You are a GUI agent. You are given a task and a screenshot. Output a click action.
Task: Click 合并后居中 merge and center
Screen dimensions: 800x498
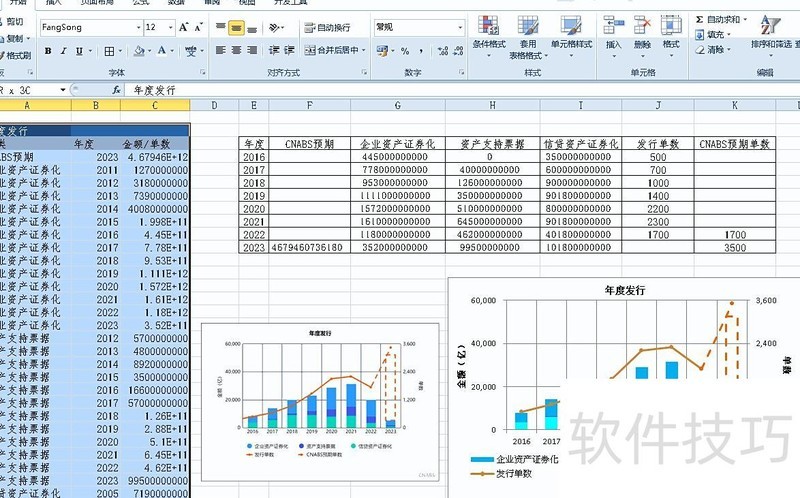coord(332,50)
